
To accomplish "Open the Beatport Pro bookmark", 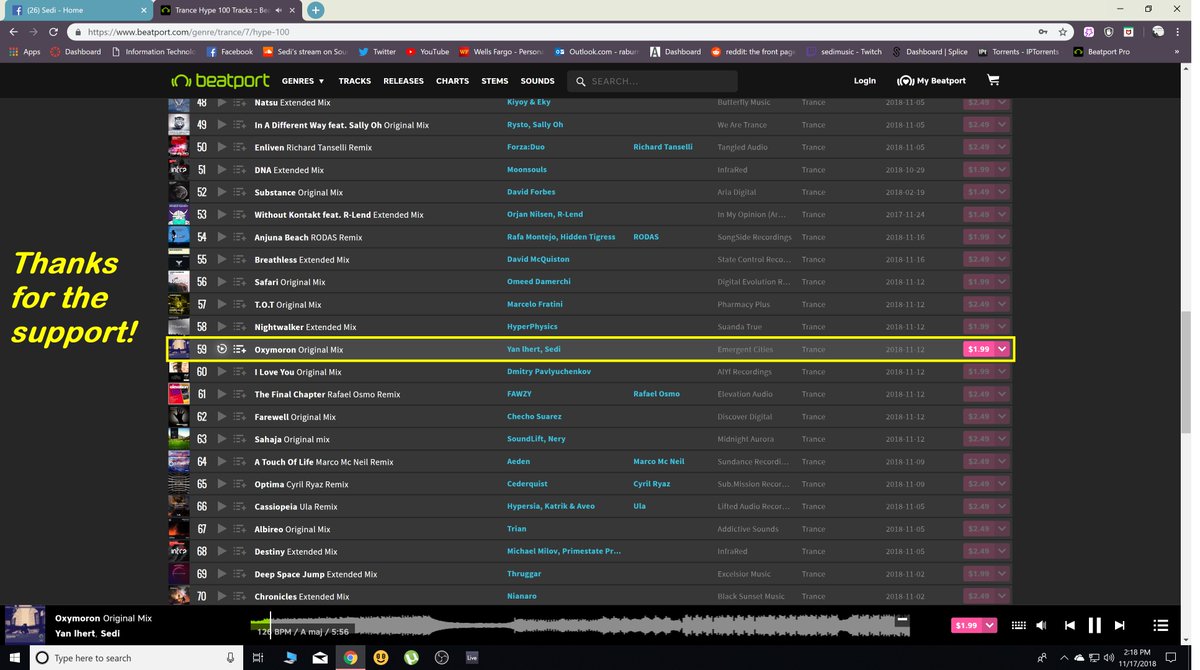I will point(1100,52).
